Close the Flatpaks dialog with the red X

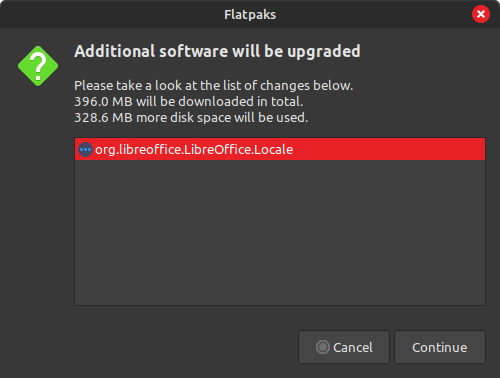pyautogui.click(x=481, y=14)
